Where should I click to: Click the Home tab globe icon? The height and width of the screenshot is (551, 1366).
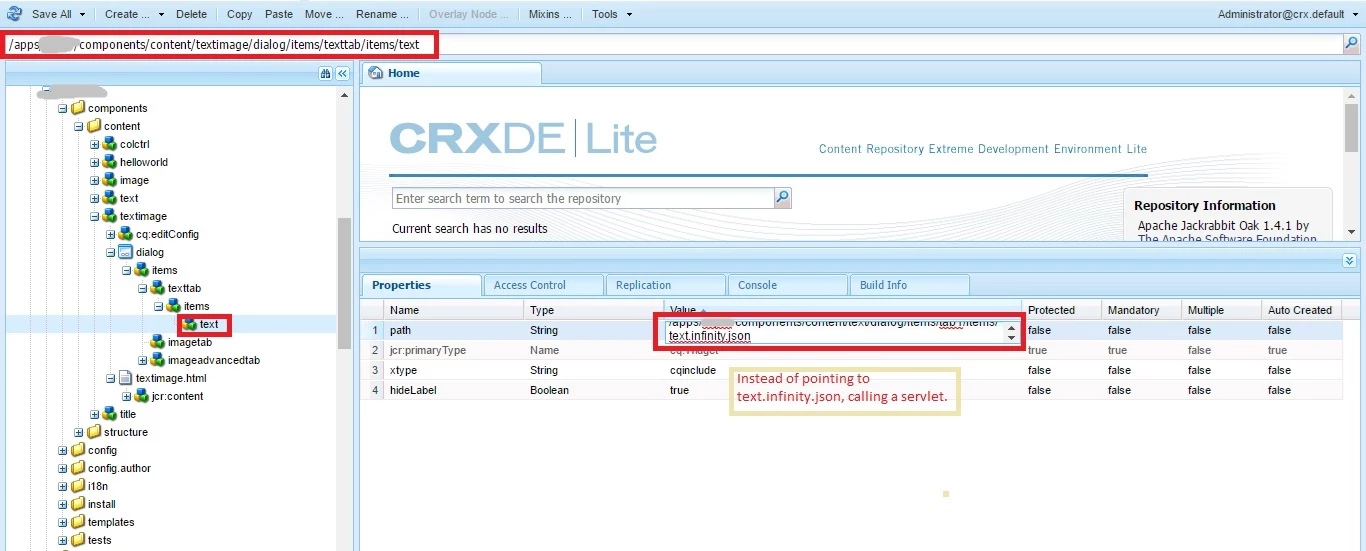[x=376, y=73]
